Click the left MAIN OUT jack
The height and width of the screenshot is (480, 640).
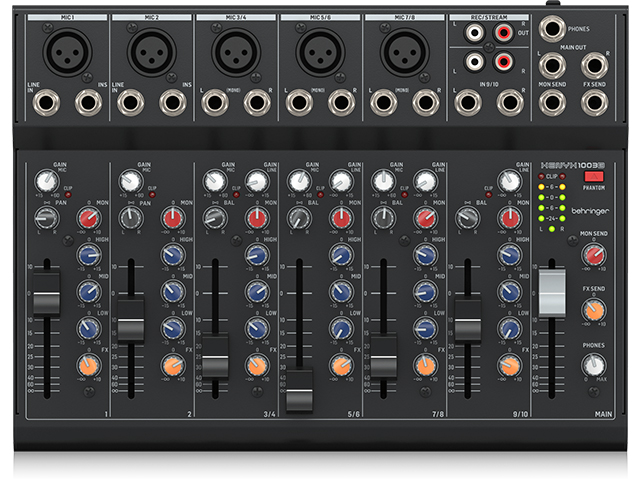[x=552, y=66]
